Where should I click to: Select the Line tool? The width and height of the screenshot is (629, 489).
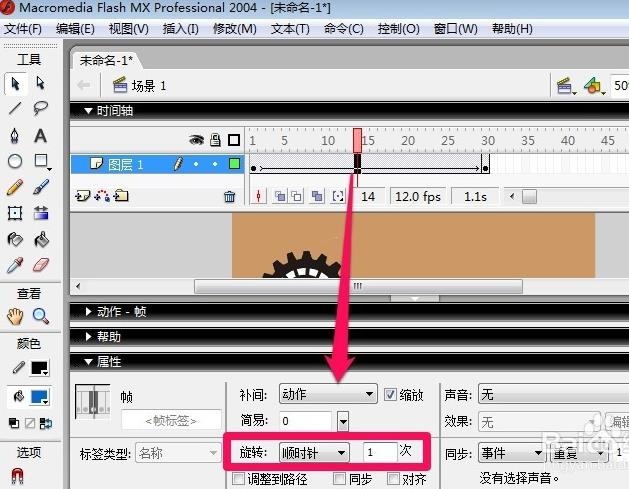click(15, 108)
